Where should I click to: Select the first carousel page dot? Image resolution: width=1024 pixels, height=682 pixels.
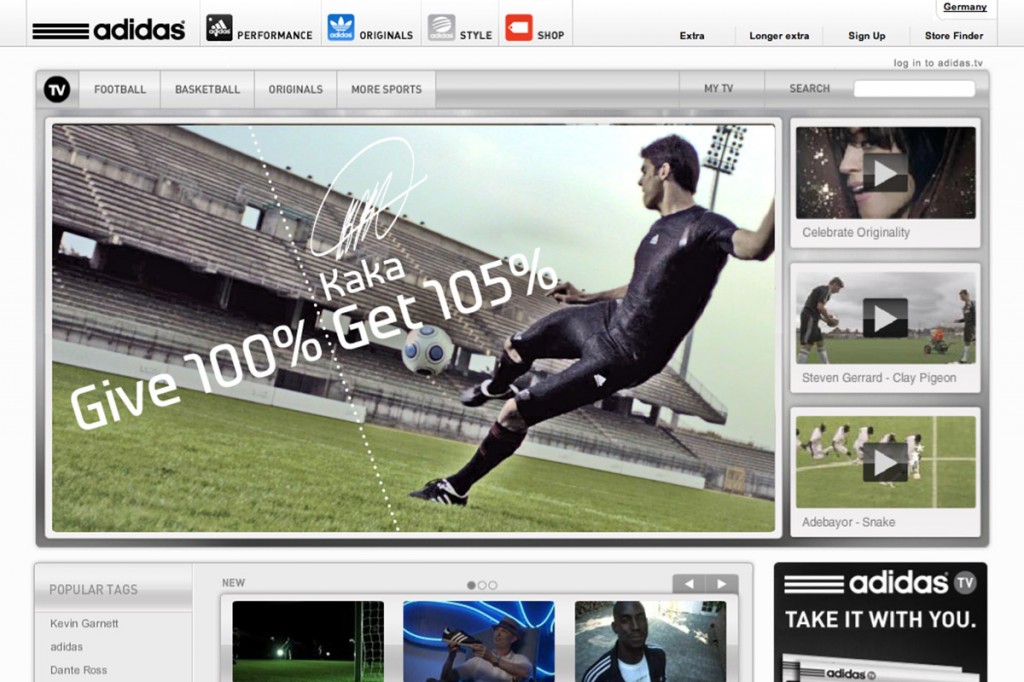pyautogui.click(x=471, y=585)
